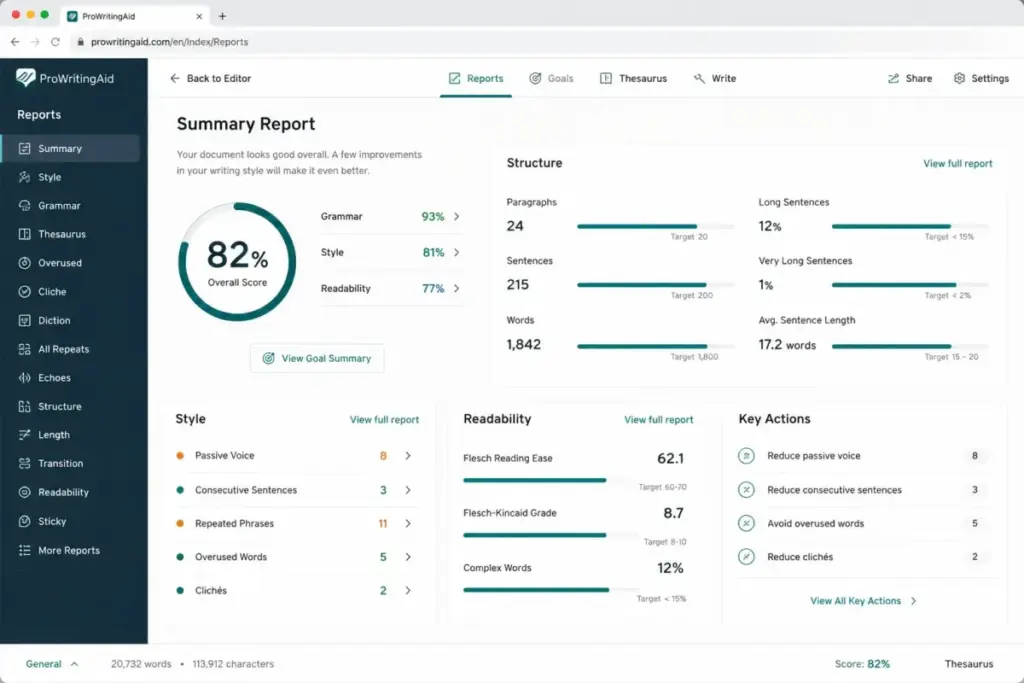Viewport: 1024px width, 683px height.
Task: Open the More Reports list icon
Action: pos(24,550)
